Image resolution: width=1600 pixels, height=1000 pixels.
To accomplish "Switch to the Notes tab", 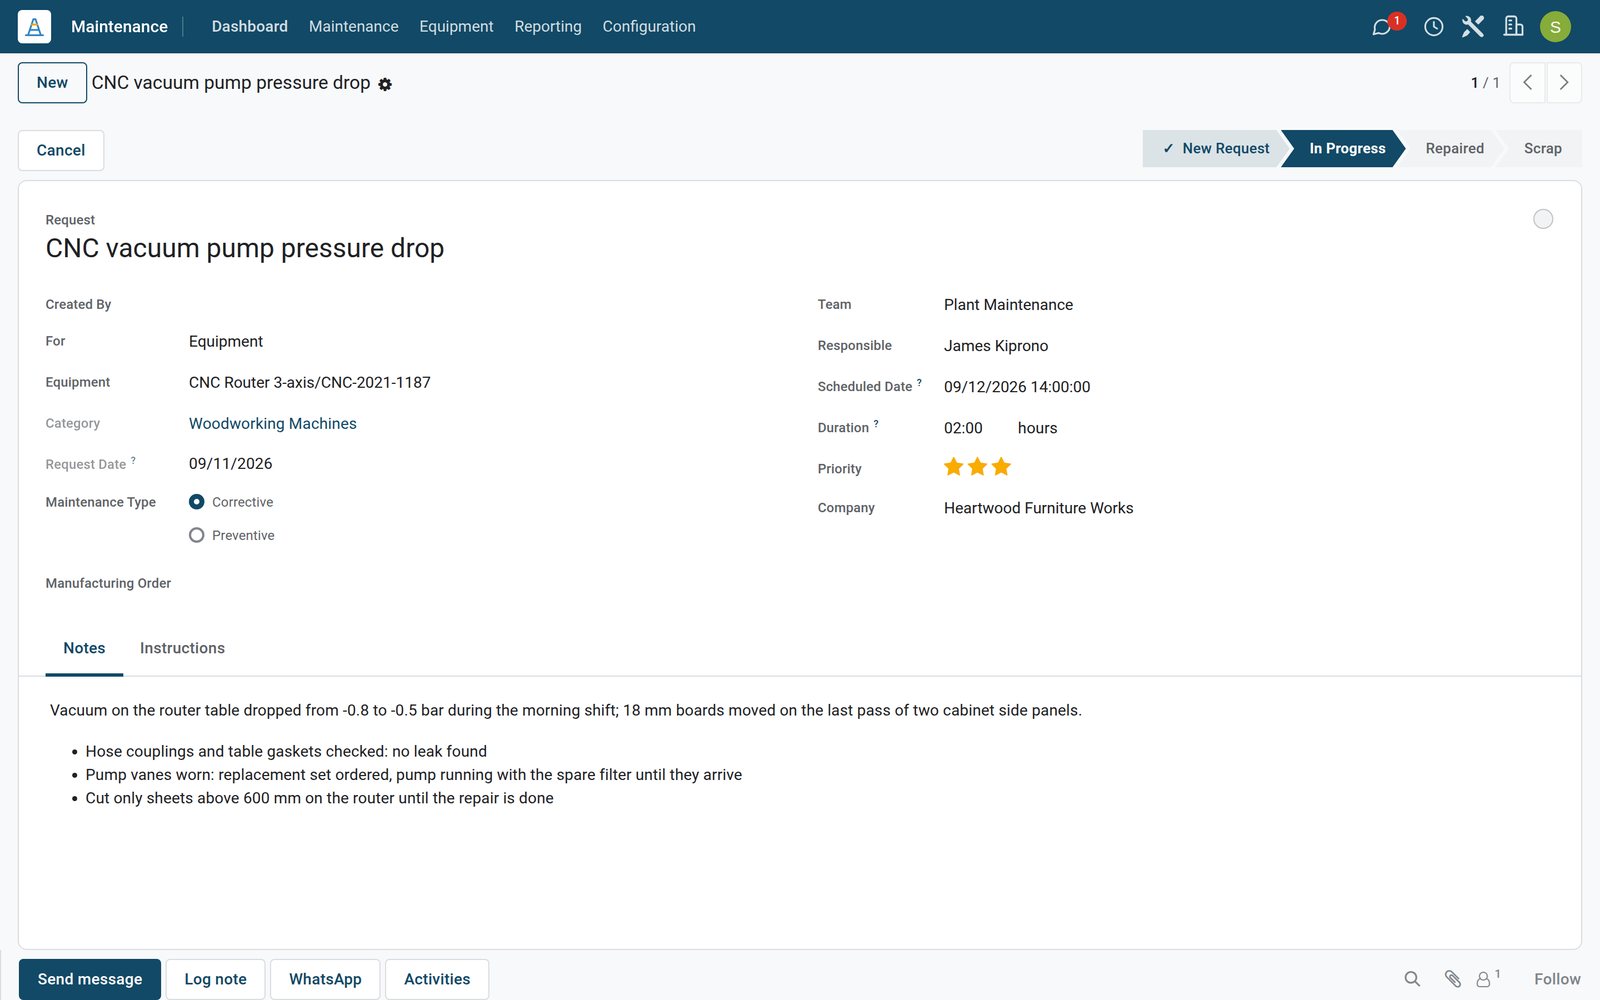I will (x=84, y=648).
